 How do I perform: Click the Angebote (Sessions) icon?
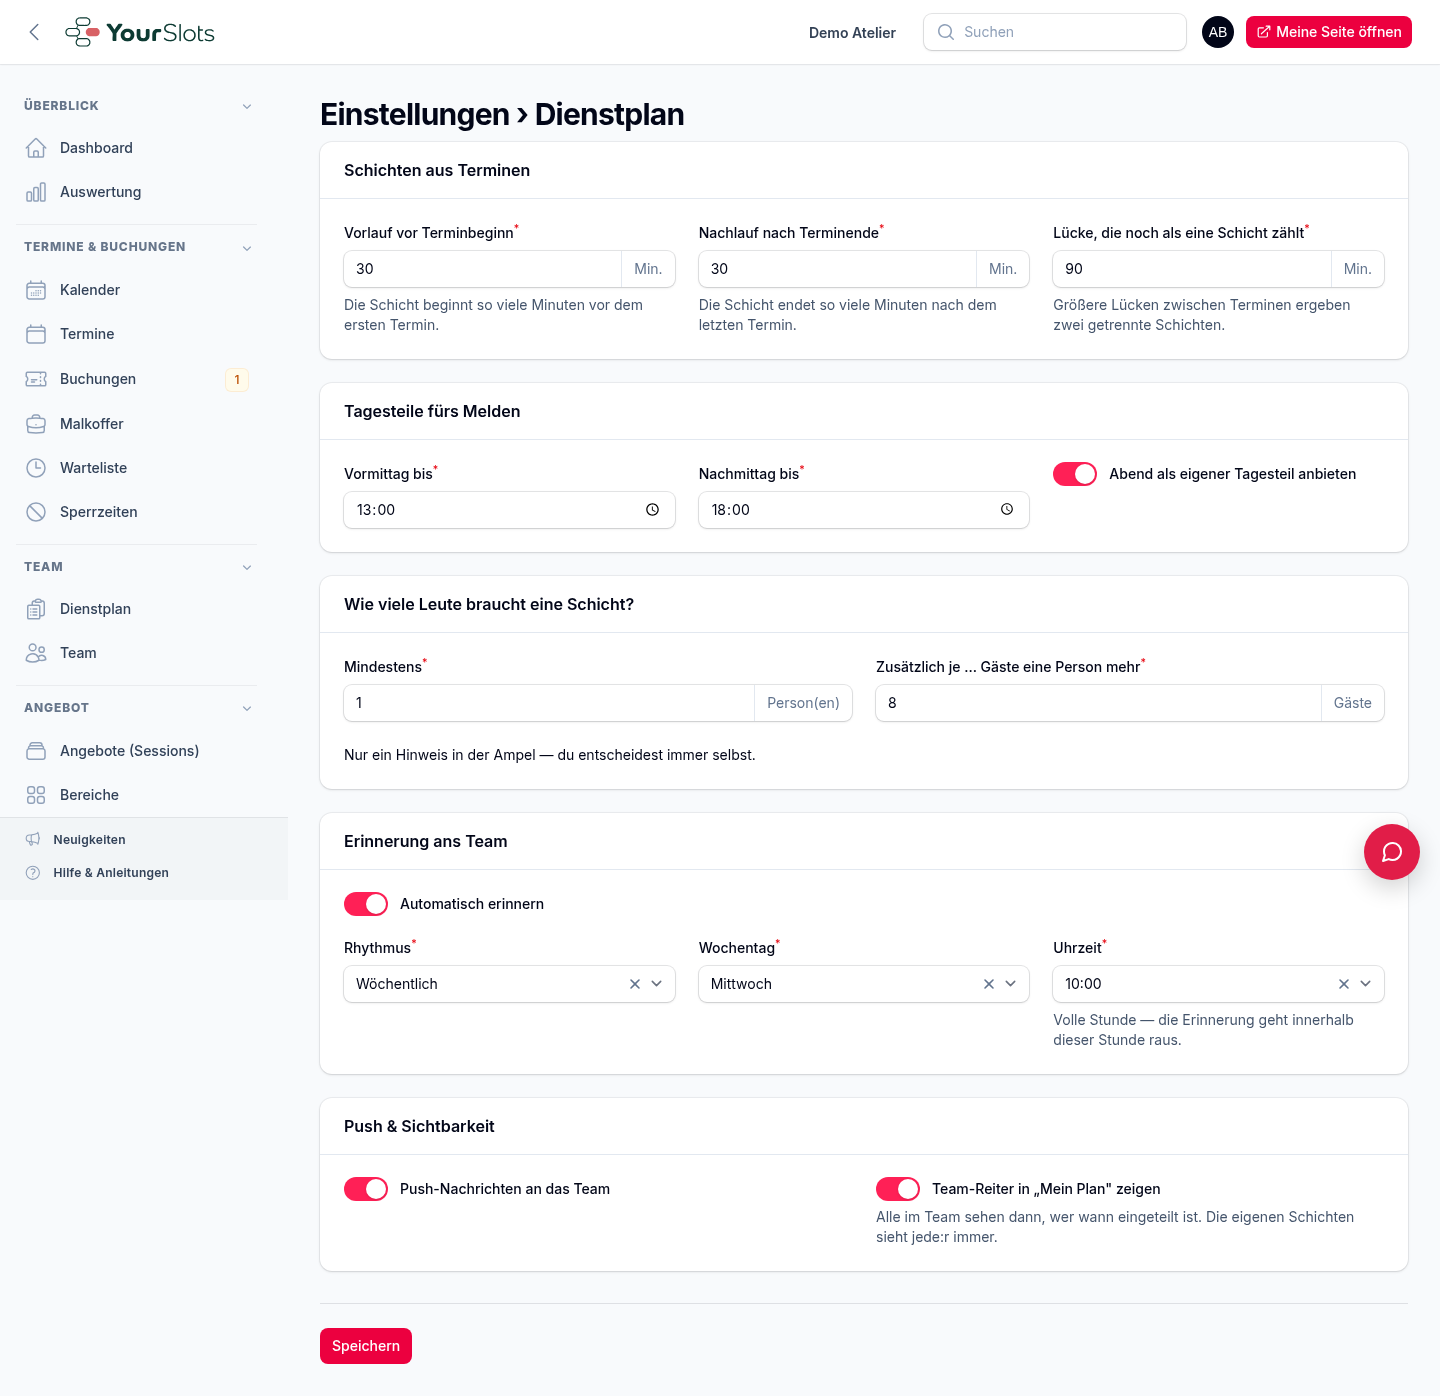click(36, 751)
